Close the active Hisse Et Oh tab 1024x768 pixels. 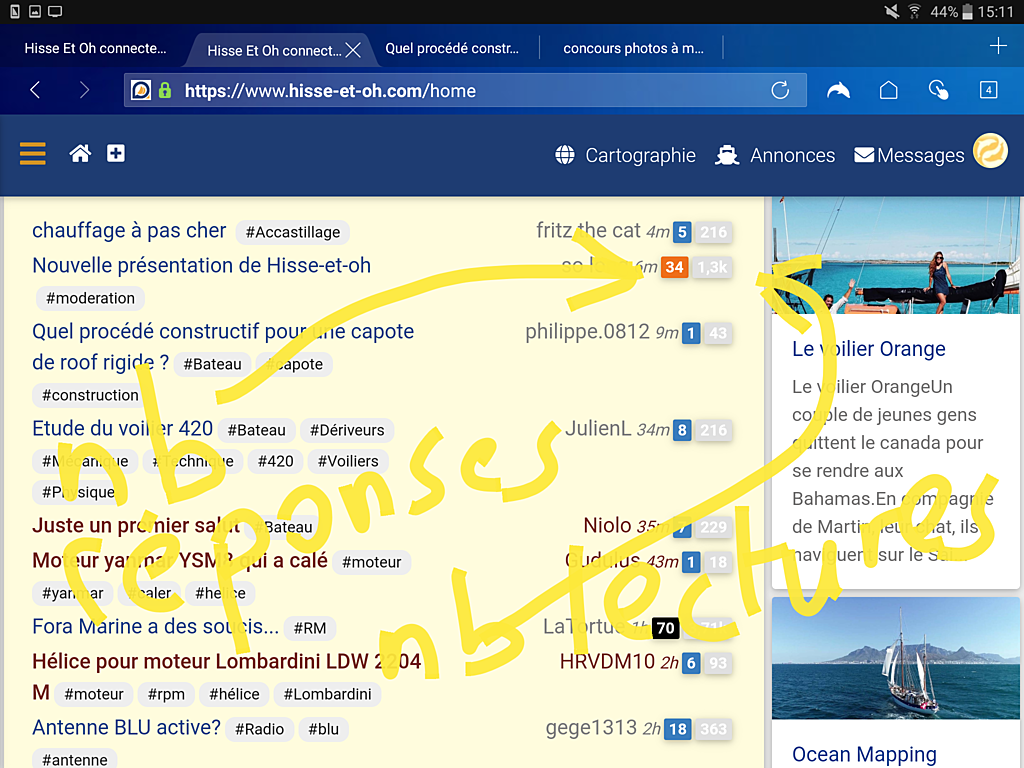coord(353,50)
